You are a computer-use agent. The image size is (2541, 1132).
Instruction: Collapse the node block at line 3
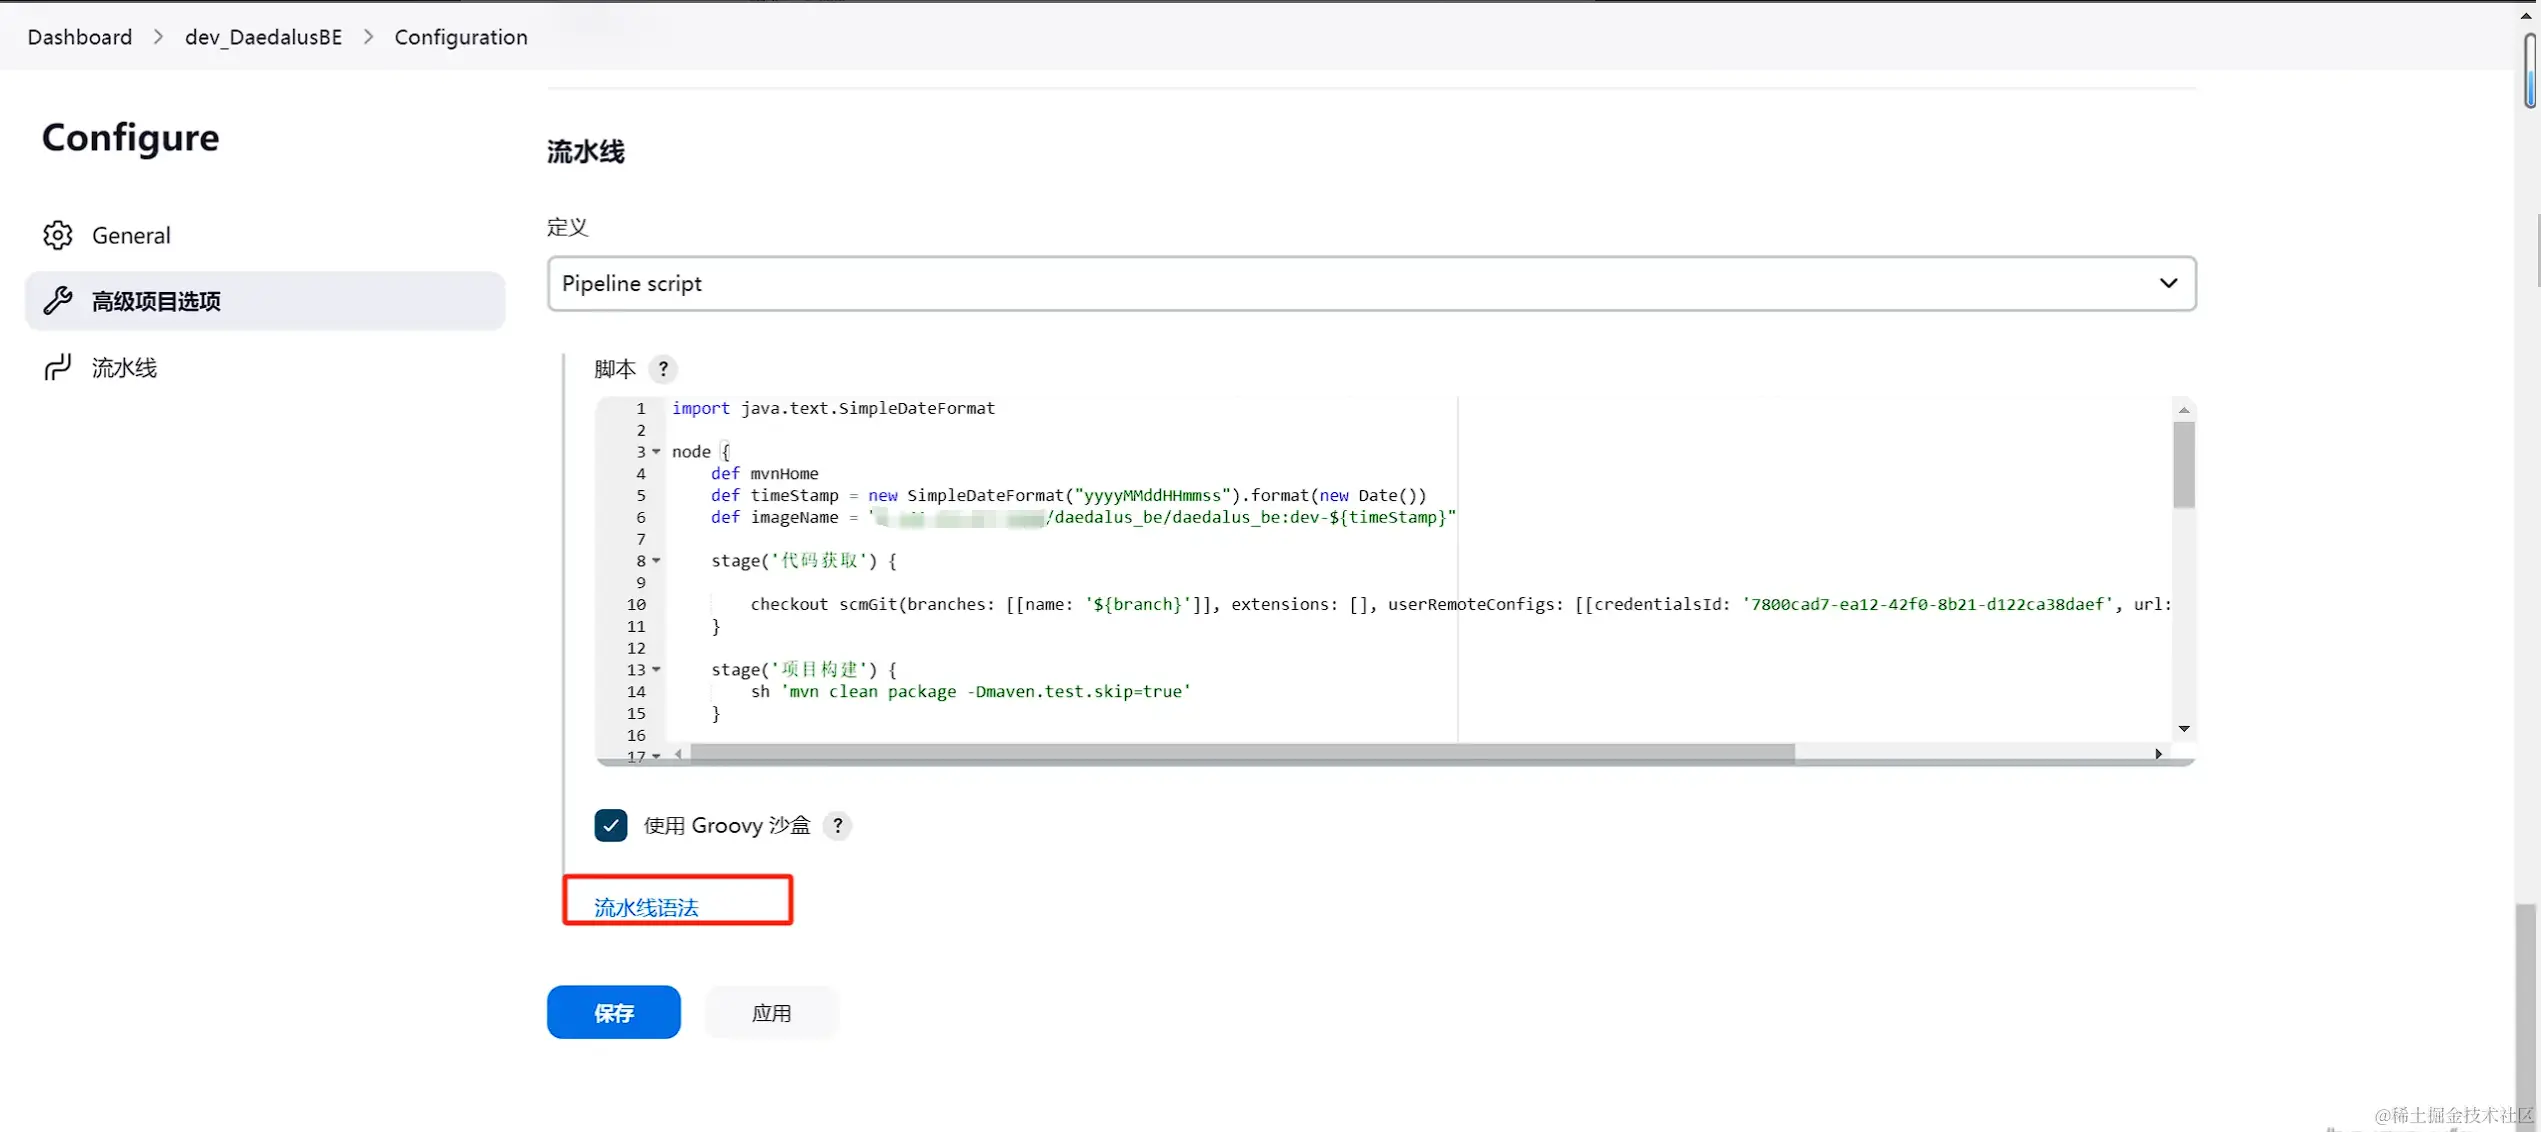pos(657,452)
